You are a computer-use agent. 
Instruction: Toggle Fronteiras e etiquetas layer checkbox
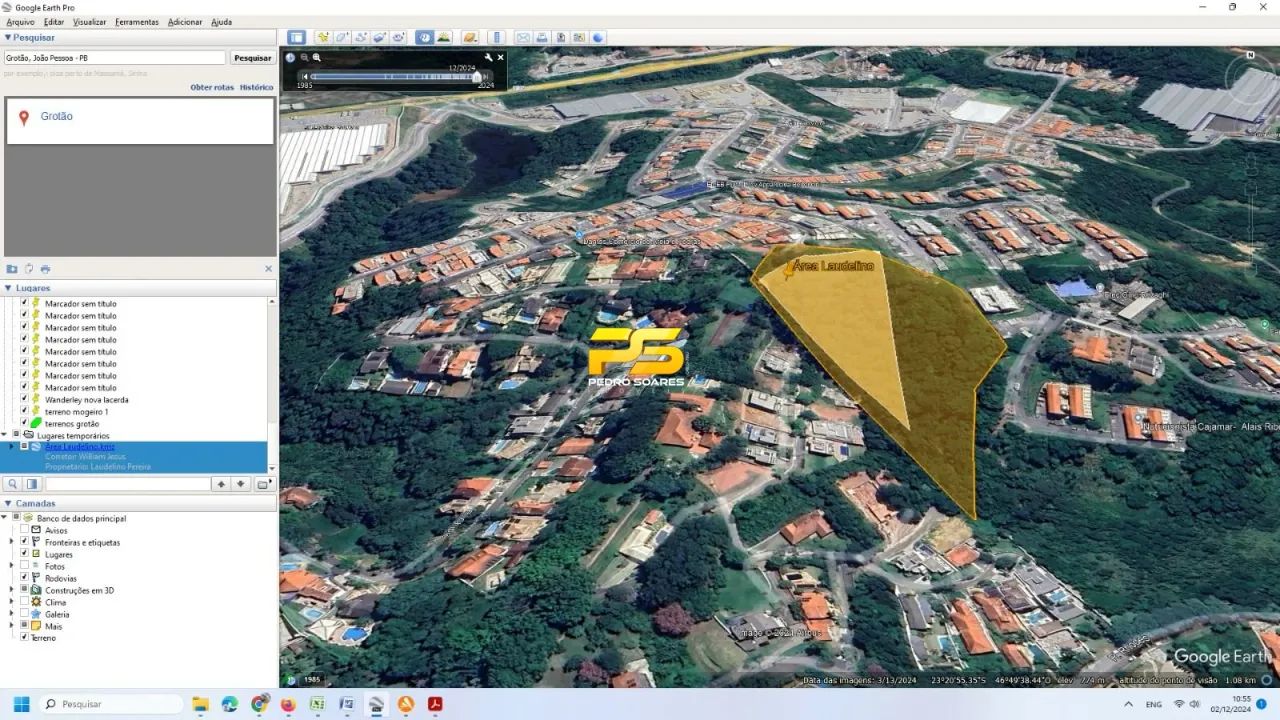point(24,542)
